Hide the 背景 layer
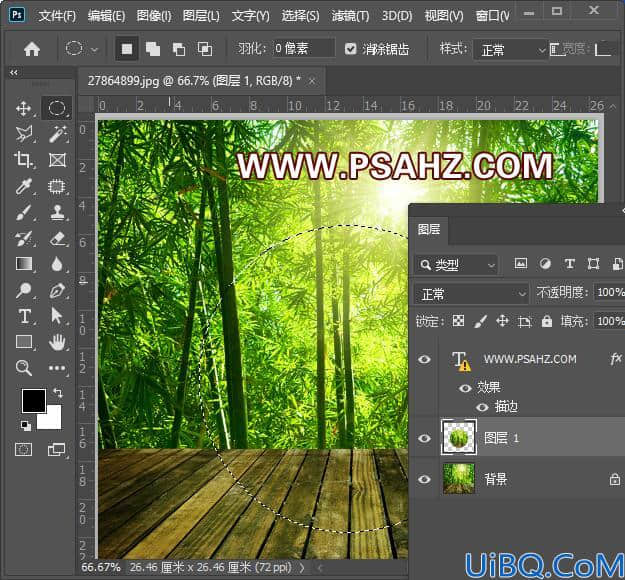The image size is (625, 580). coord(424,479)
